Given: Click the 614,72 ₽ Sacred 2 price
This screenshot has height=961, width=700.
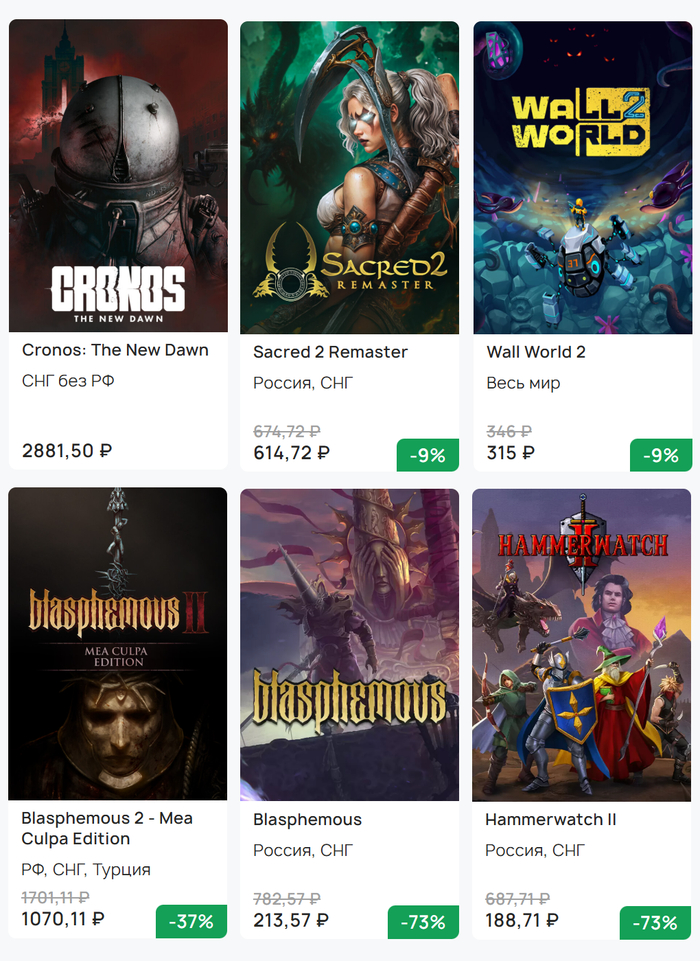Looking at the screenshot, I should [291, 453].
